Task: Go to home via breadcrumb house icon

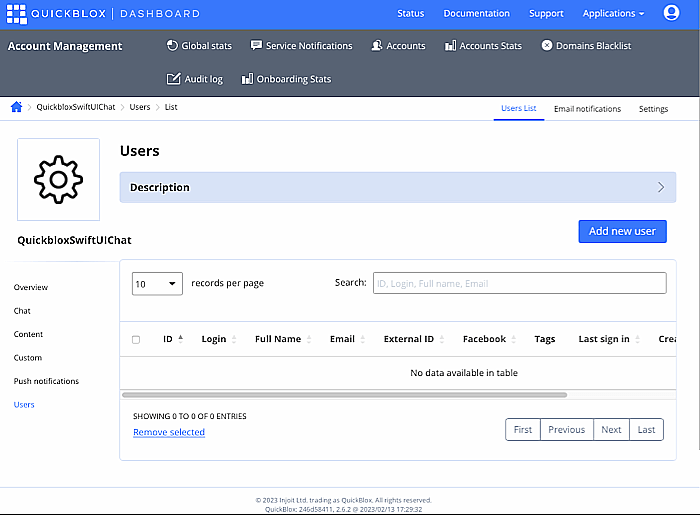Action: 17,107
